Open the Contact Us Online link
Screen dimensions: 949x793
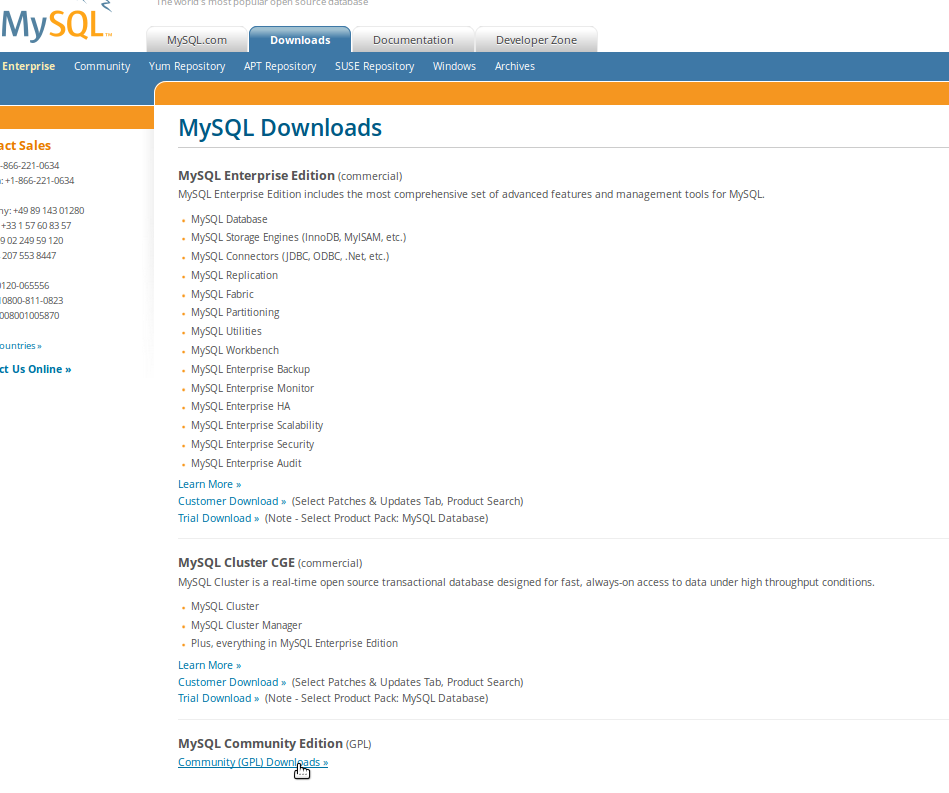(35, 369)
